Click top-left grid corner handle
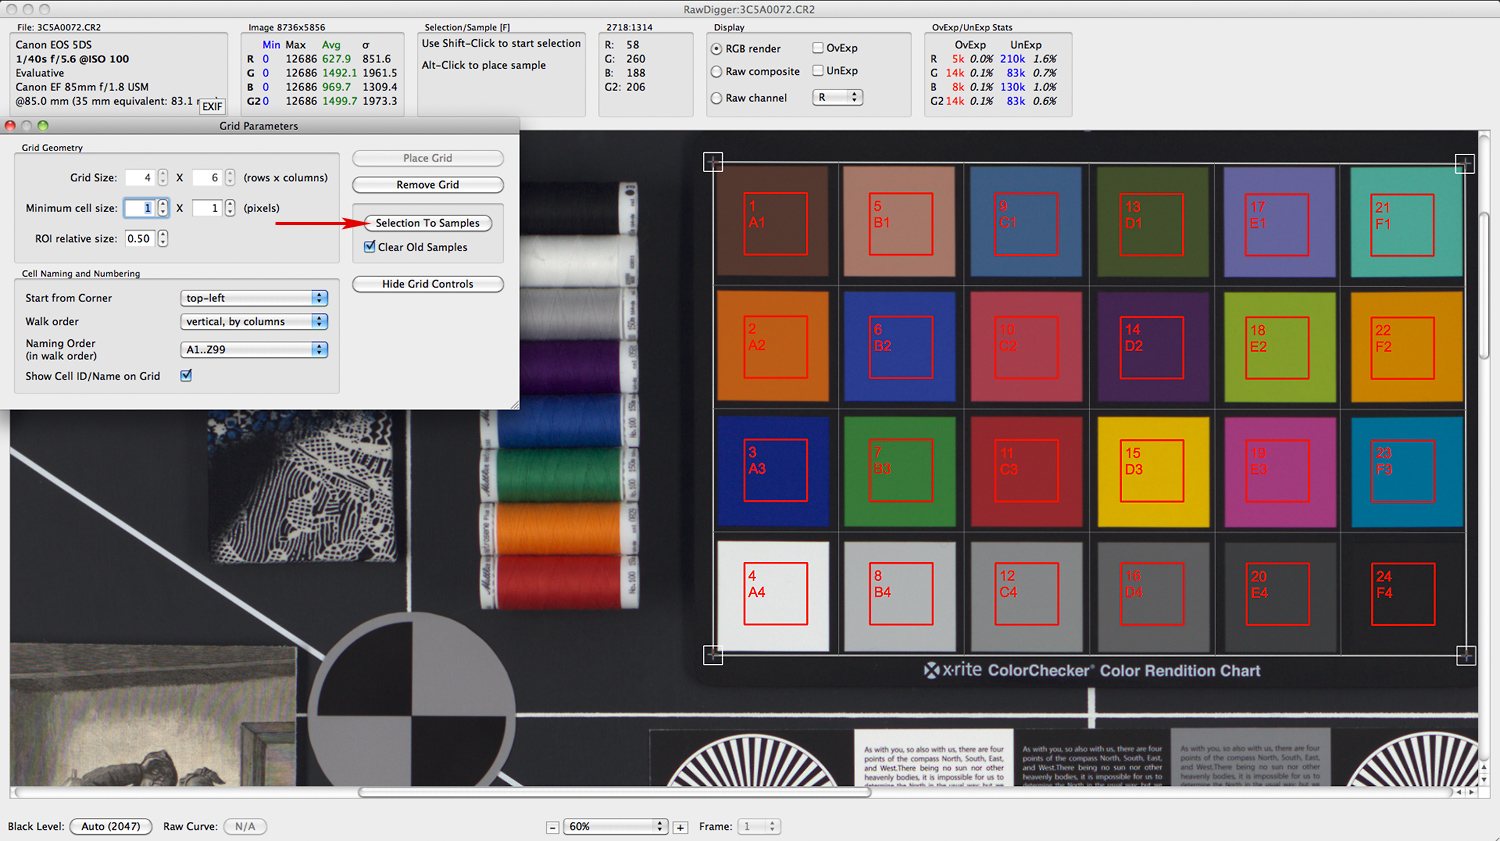Viewport: 1500px width, 841px height. [713, 162]
